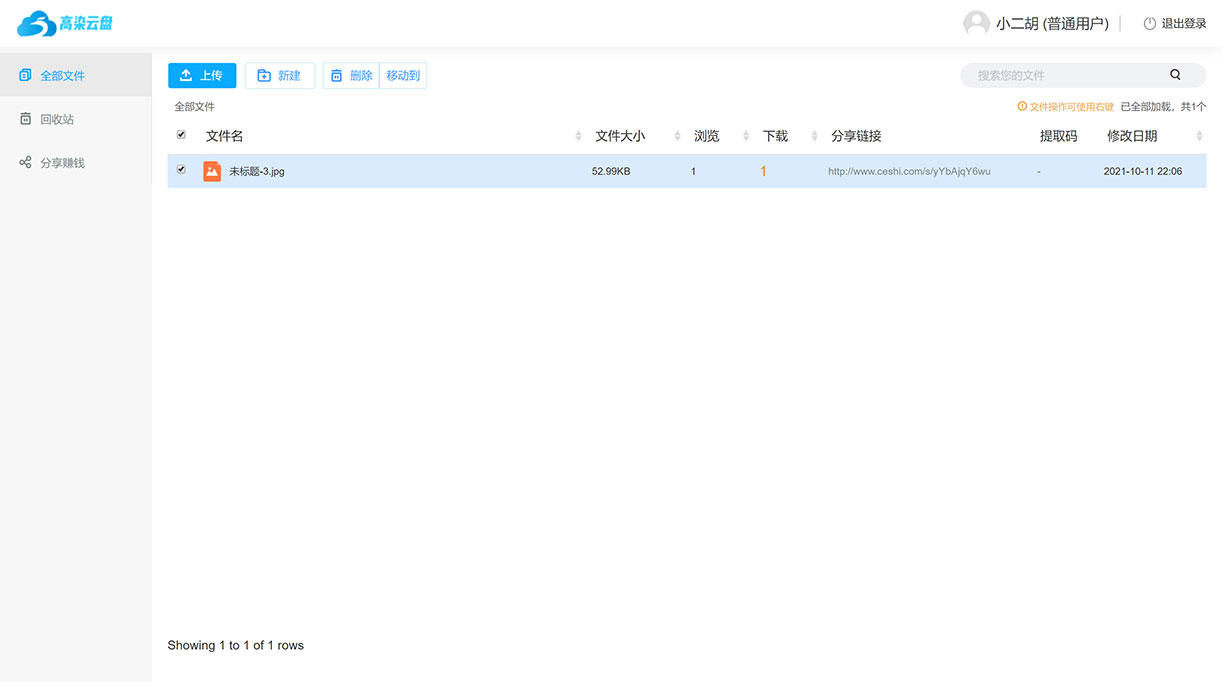The height and width of the screenshot is (682, 1222).
Task: Click the search magnifier icon
Action: (x=1175, y=75)
